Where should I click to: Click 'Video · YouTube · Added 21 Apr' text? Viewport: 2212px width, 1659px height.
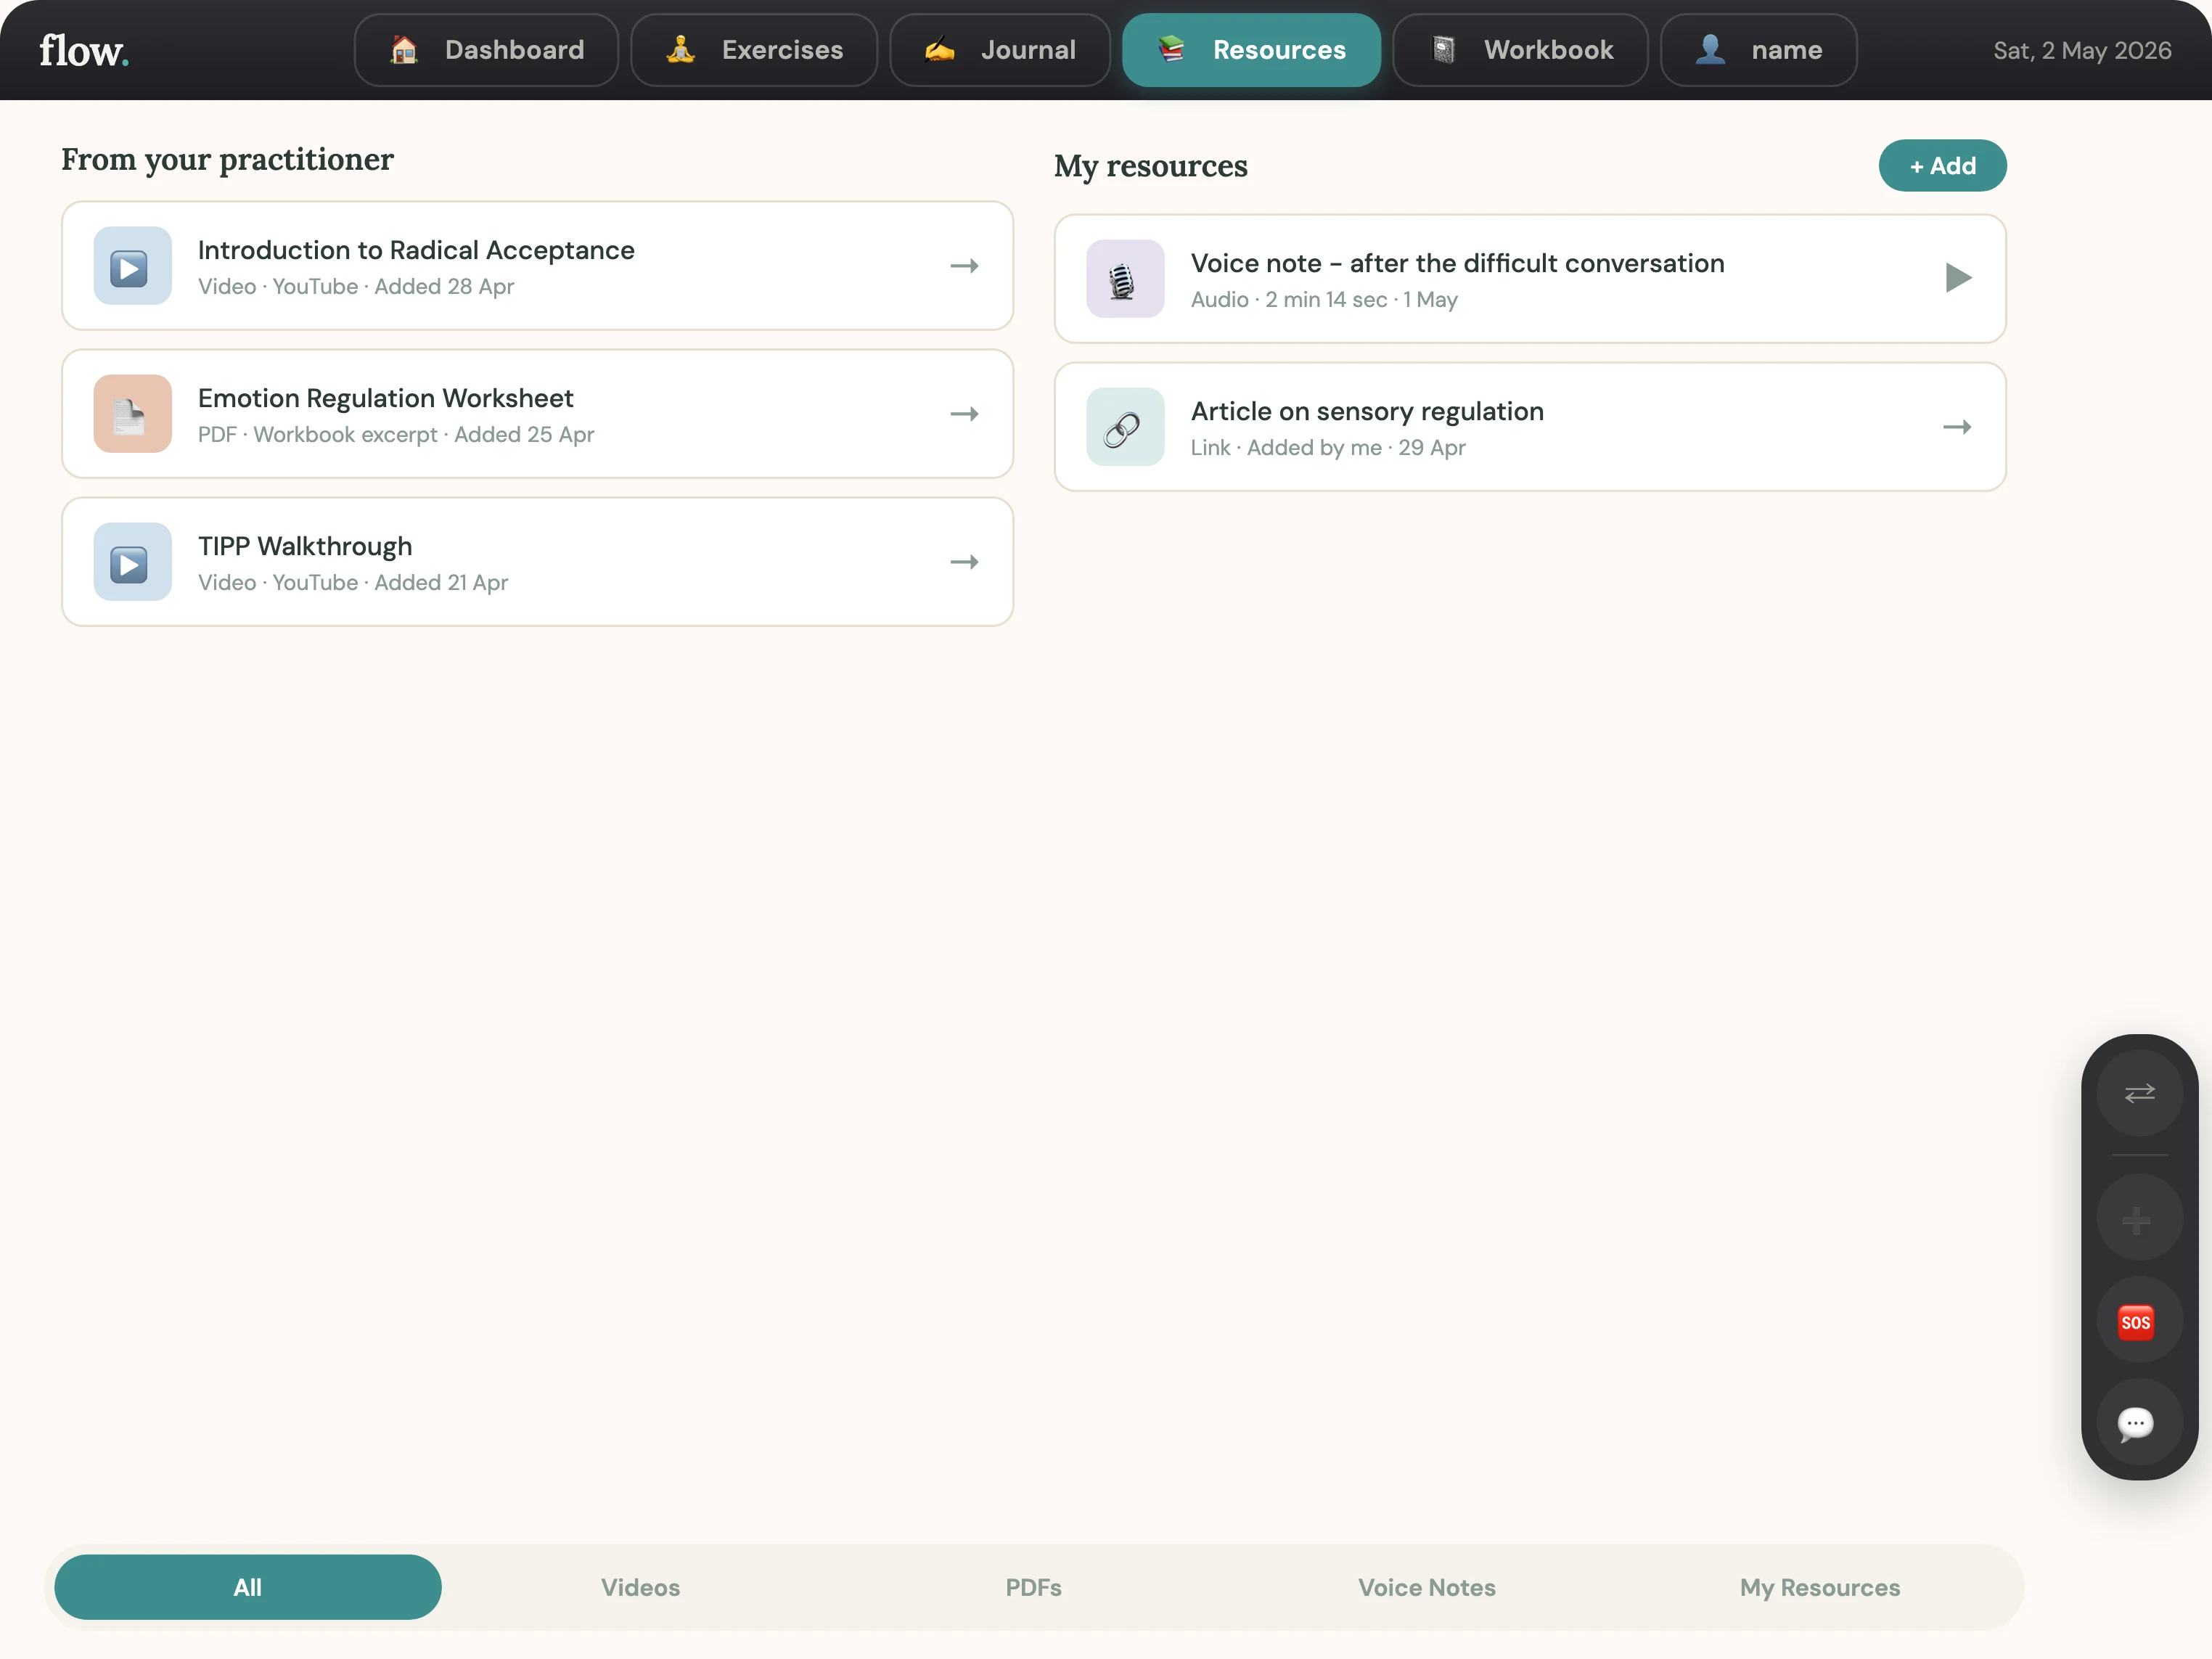(x=353, y=583)
